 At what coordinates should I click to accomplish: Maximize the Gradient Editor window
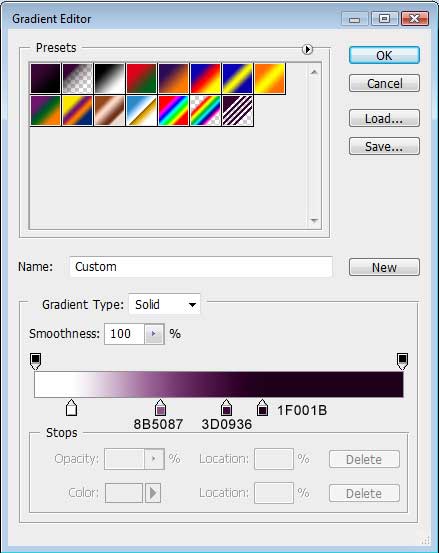tap(384, 19)
